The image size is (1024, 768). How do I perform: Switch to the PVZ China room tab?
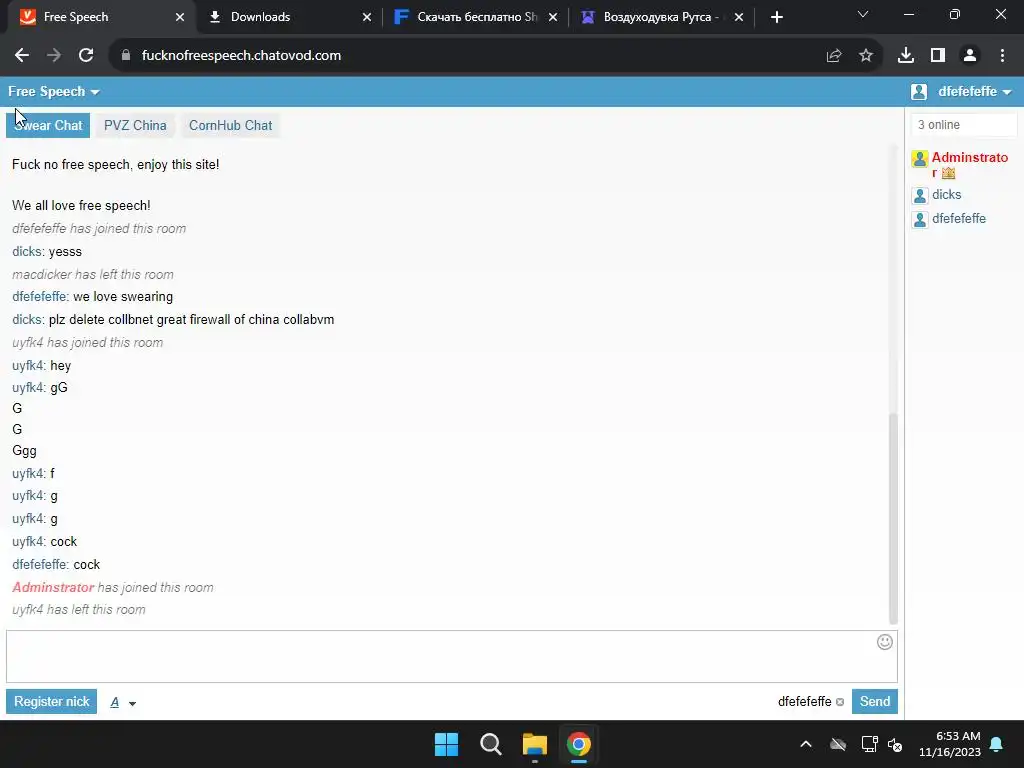[135, 125]
